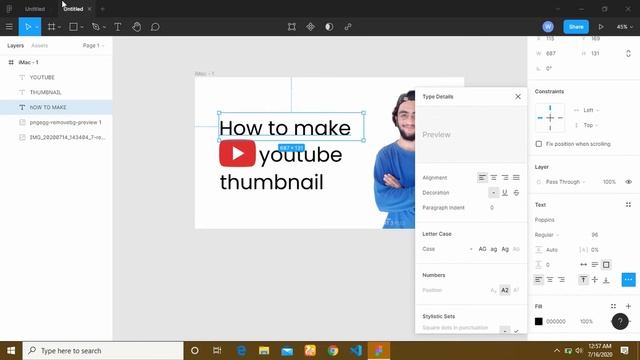Apply underline decoration in Type Details

point(505,193)
